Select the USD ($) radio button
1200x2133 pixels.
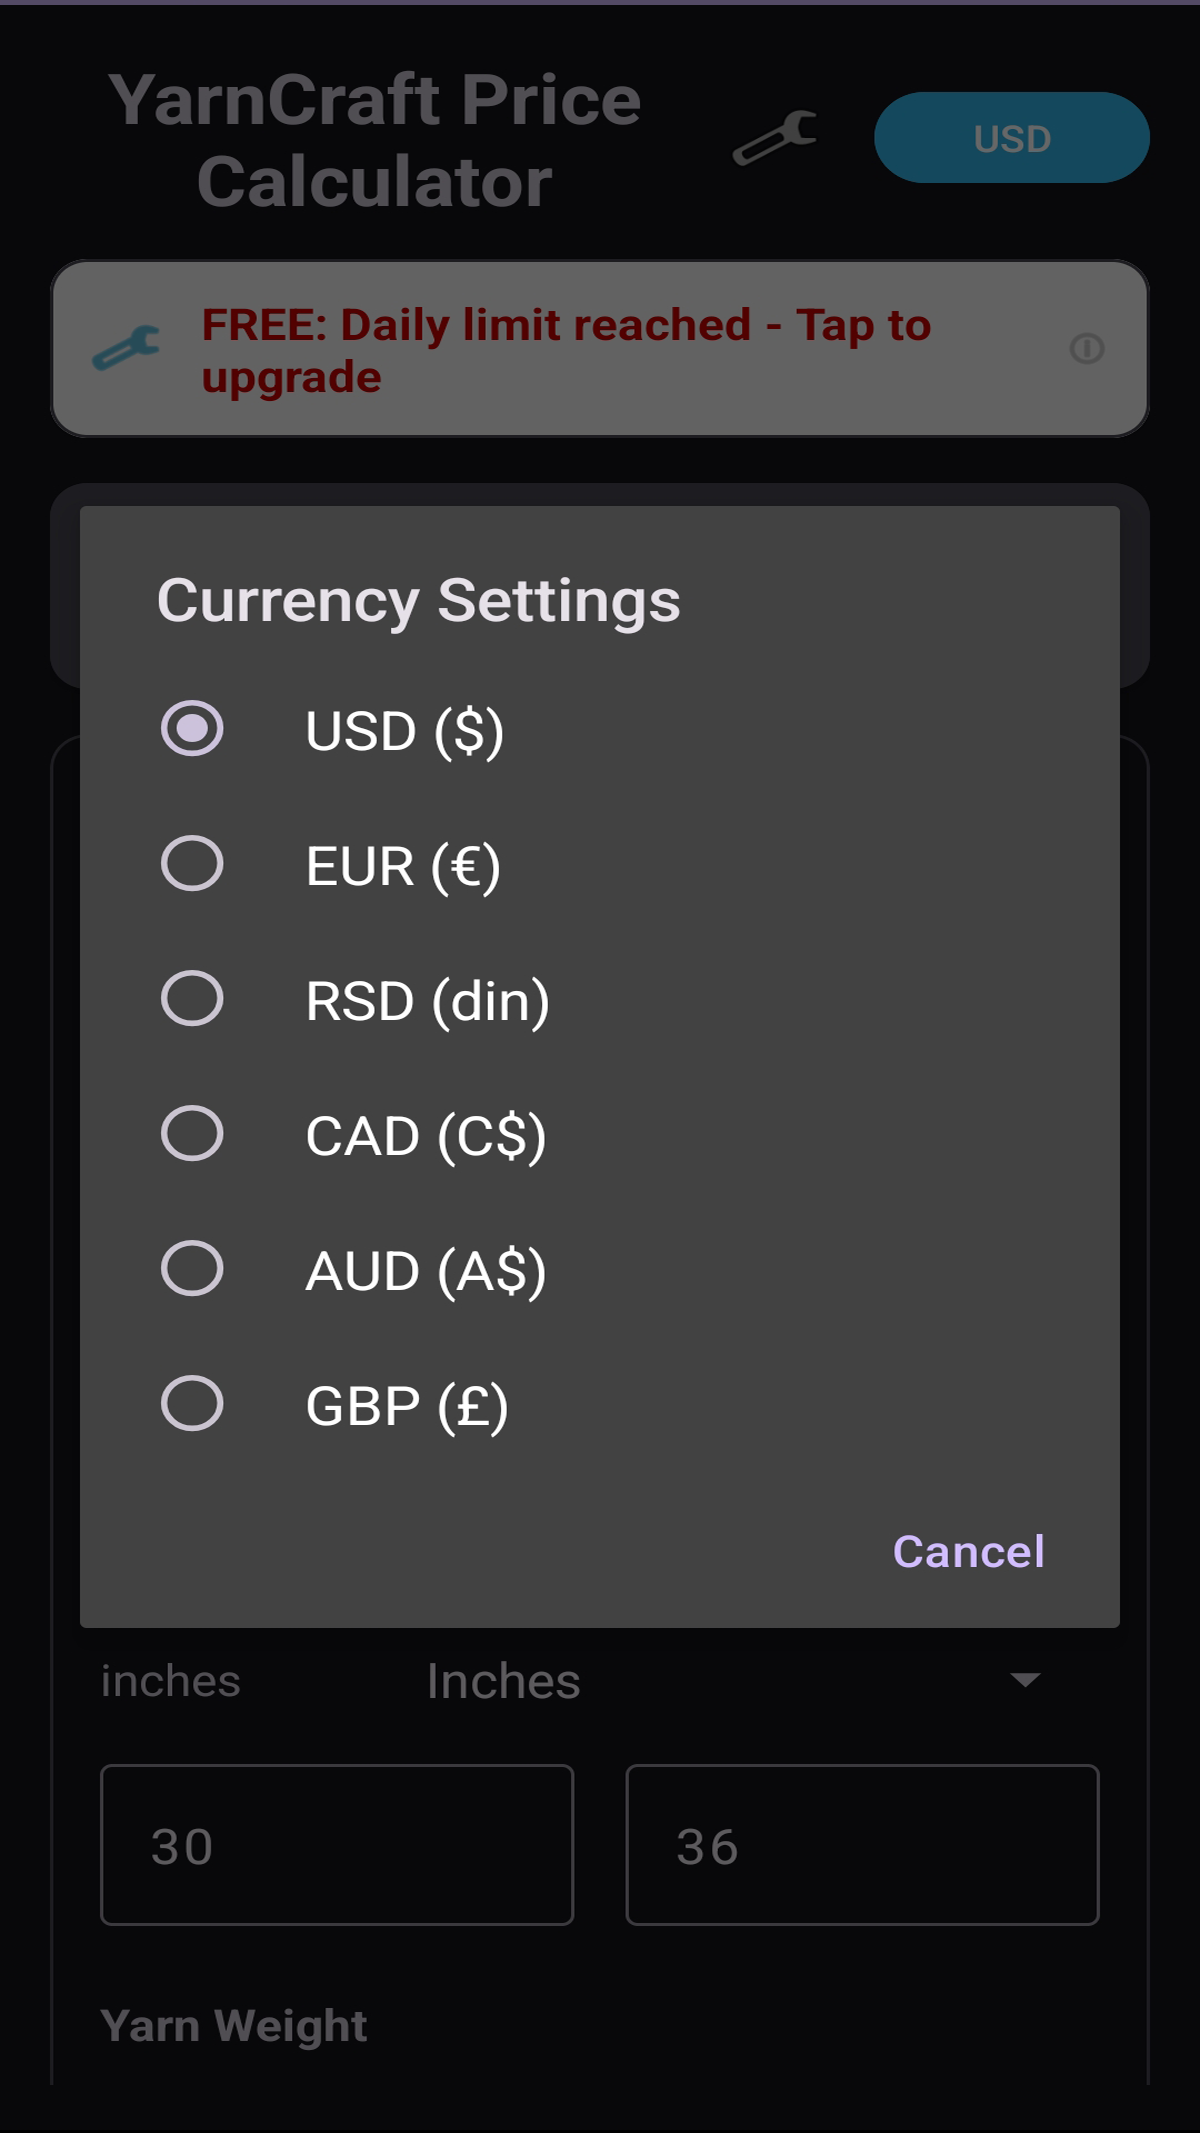192,728
